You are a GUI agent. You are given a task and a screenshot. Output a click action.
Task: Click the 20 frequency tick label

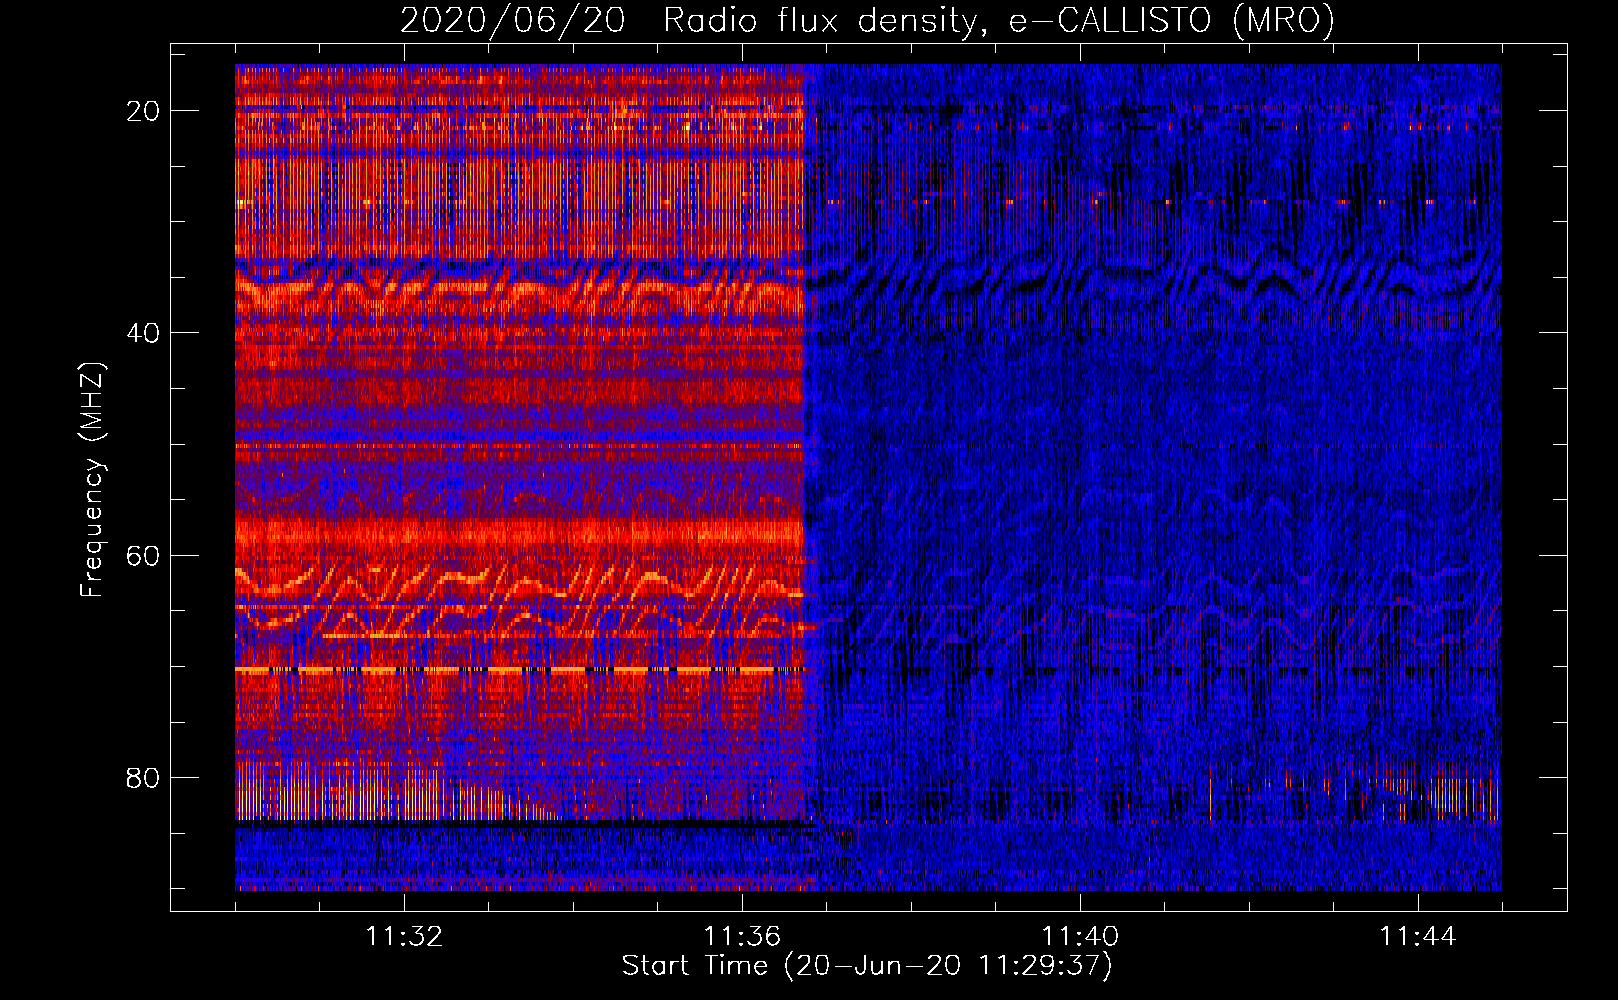(x=143, y=111)
